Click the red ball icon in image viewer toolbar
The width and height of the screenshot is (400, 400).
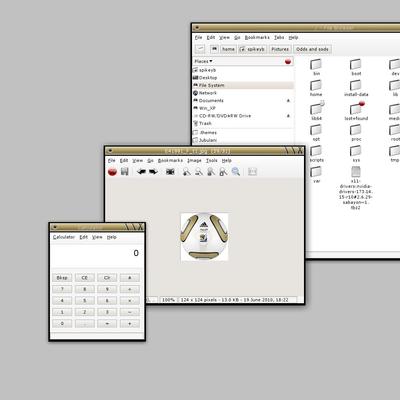click(x=112, y=172)
